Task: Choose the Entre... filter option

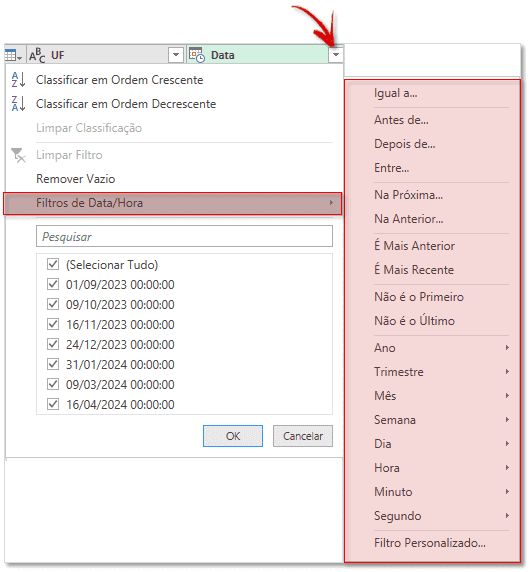Action: coord(392,168)
